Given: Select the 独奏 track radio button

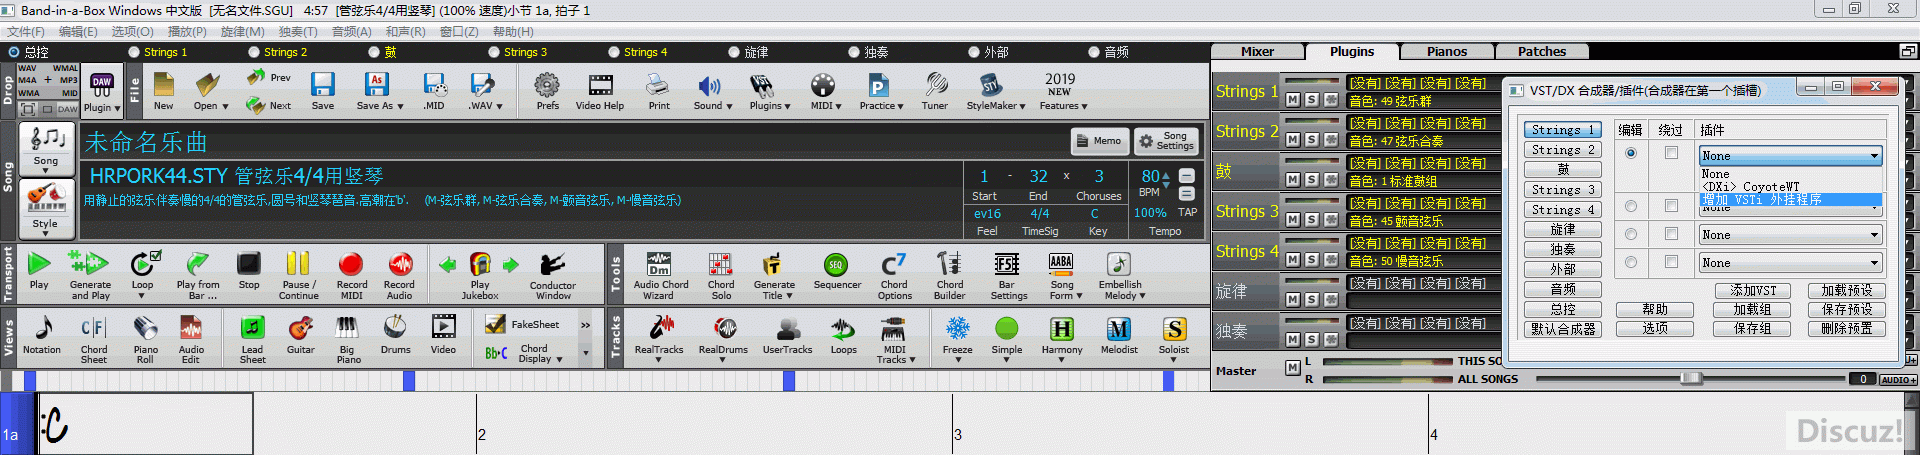Looking at the screenshot, I should click(x=854, y=52).
